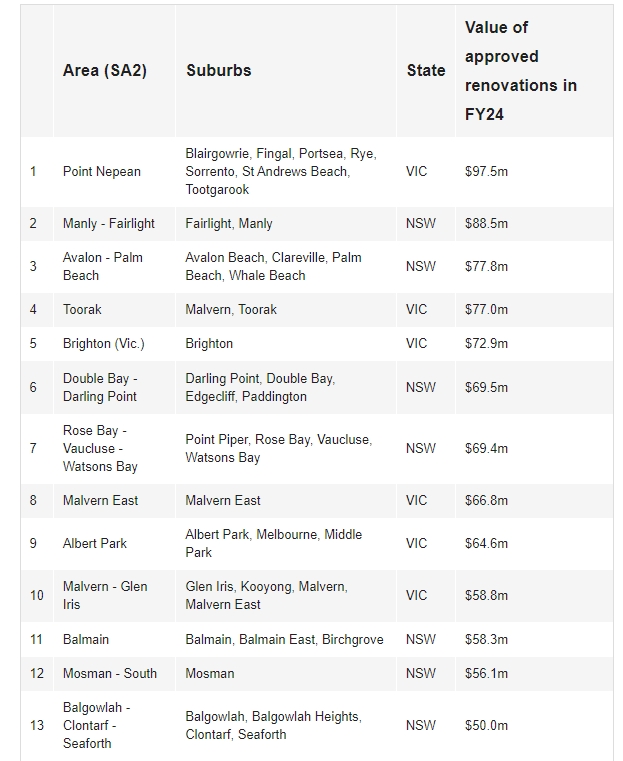Click the St Andrews Beach suburb
This screenshot has height=761, width=623.
pos(301,172)
